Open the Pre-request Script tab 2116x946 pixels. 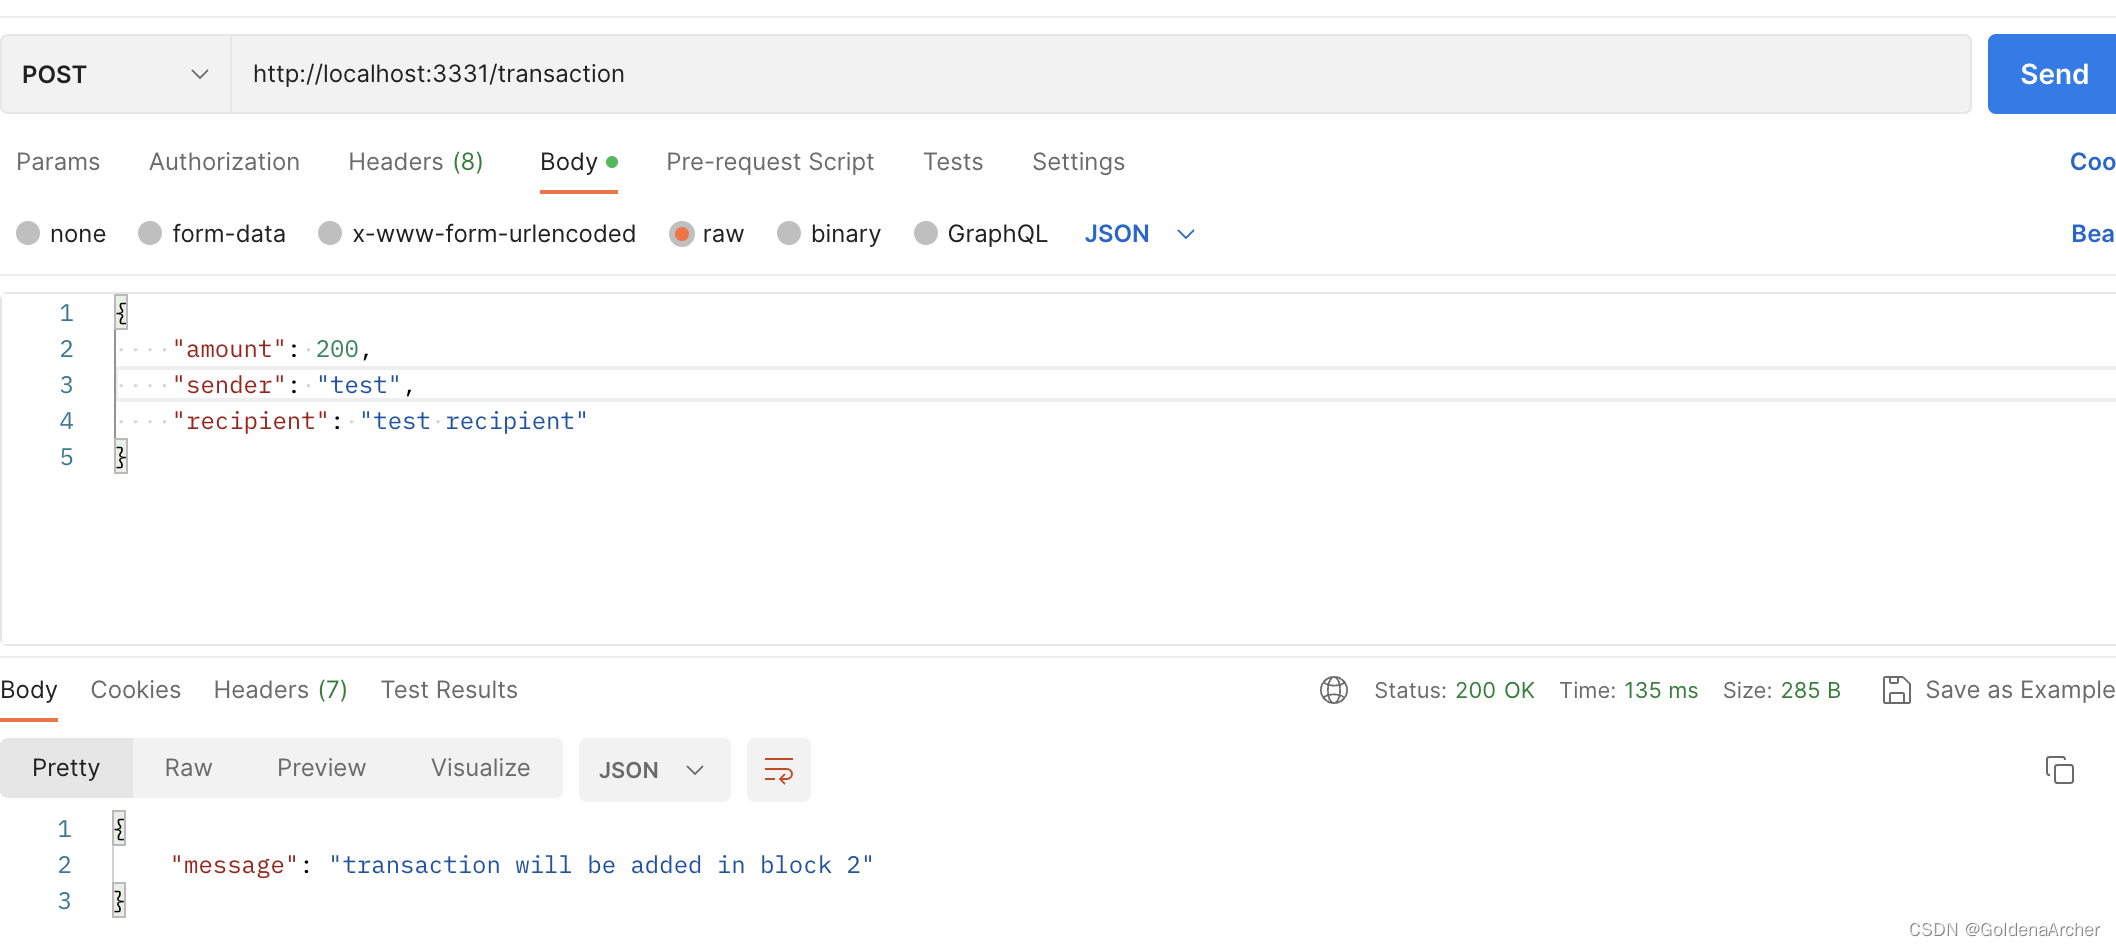point(770,162)
